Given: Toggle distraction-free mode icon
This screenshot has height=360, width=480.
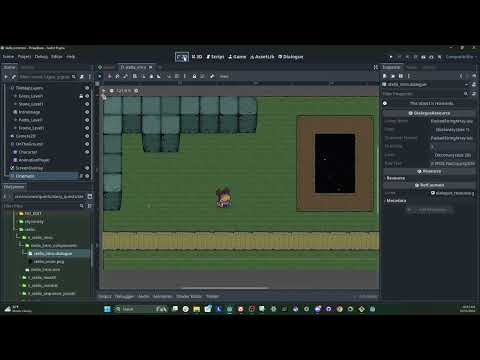Looking at the screenshot, I should point(376,67).
